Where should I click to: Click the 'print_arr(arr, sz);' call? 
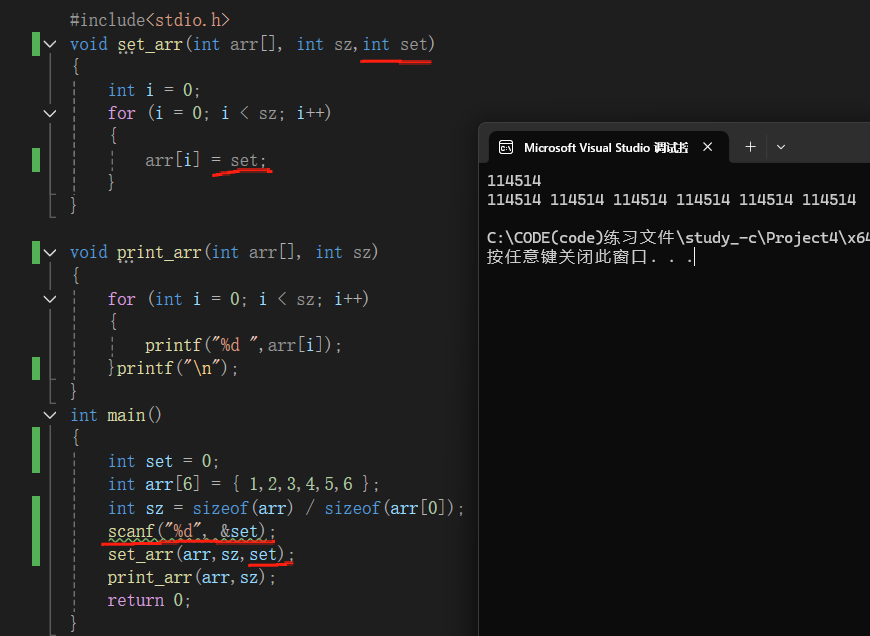191,578
